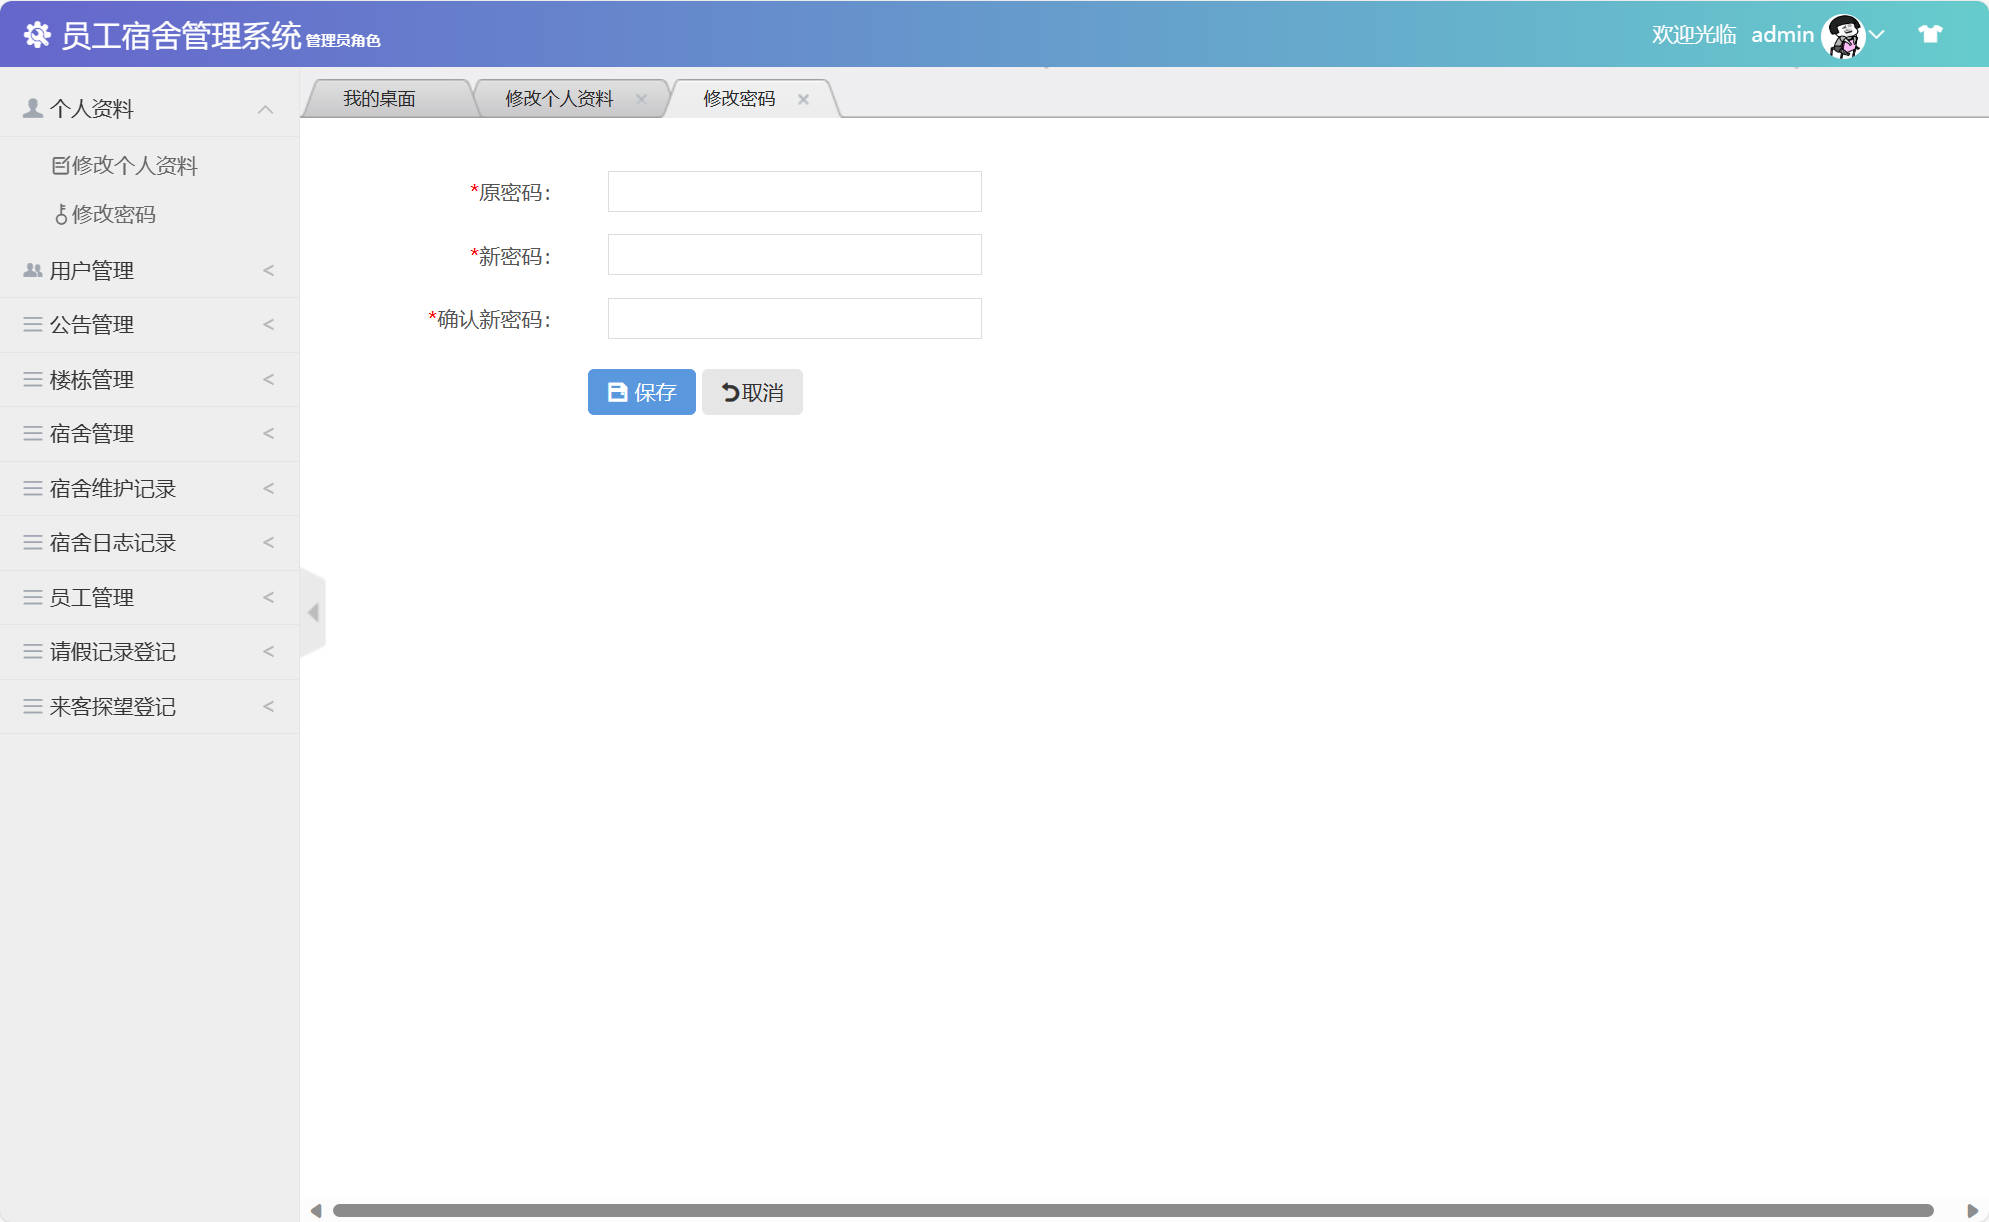The image size is (1989, 1222).
Task: Switch to the 我的桌面 tab
Action: [379, 99]
